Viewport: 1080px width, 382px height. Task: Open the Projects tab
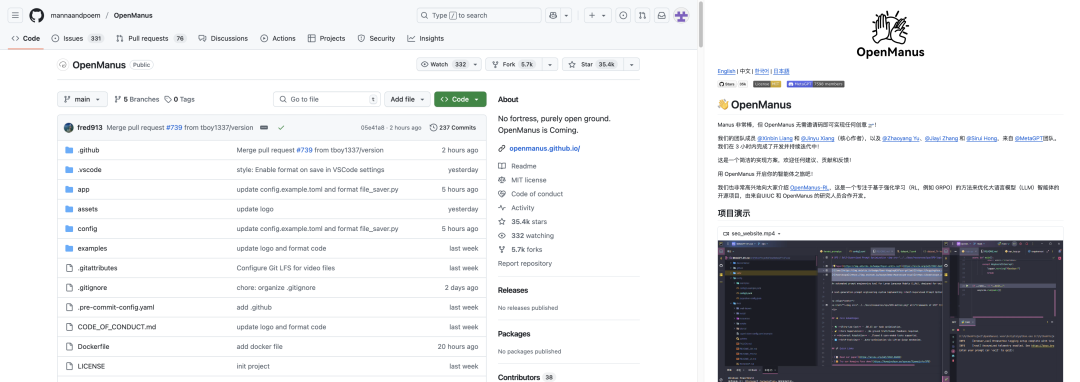[x=326, y=39]
